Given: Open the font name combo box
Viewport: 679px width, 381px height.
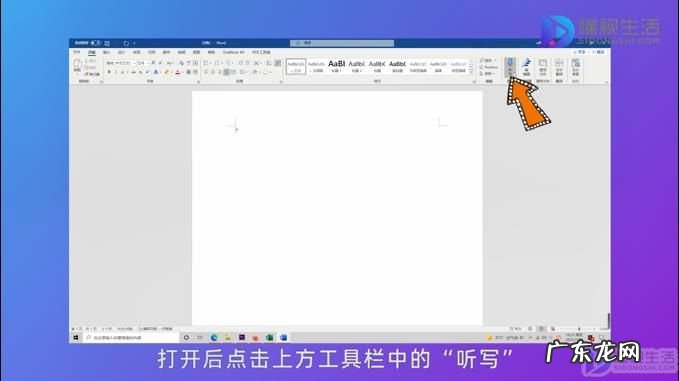Looking at the screenshot, I should [x=121, y=63].
